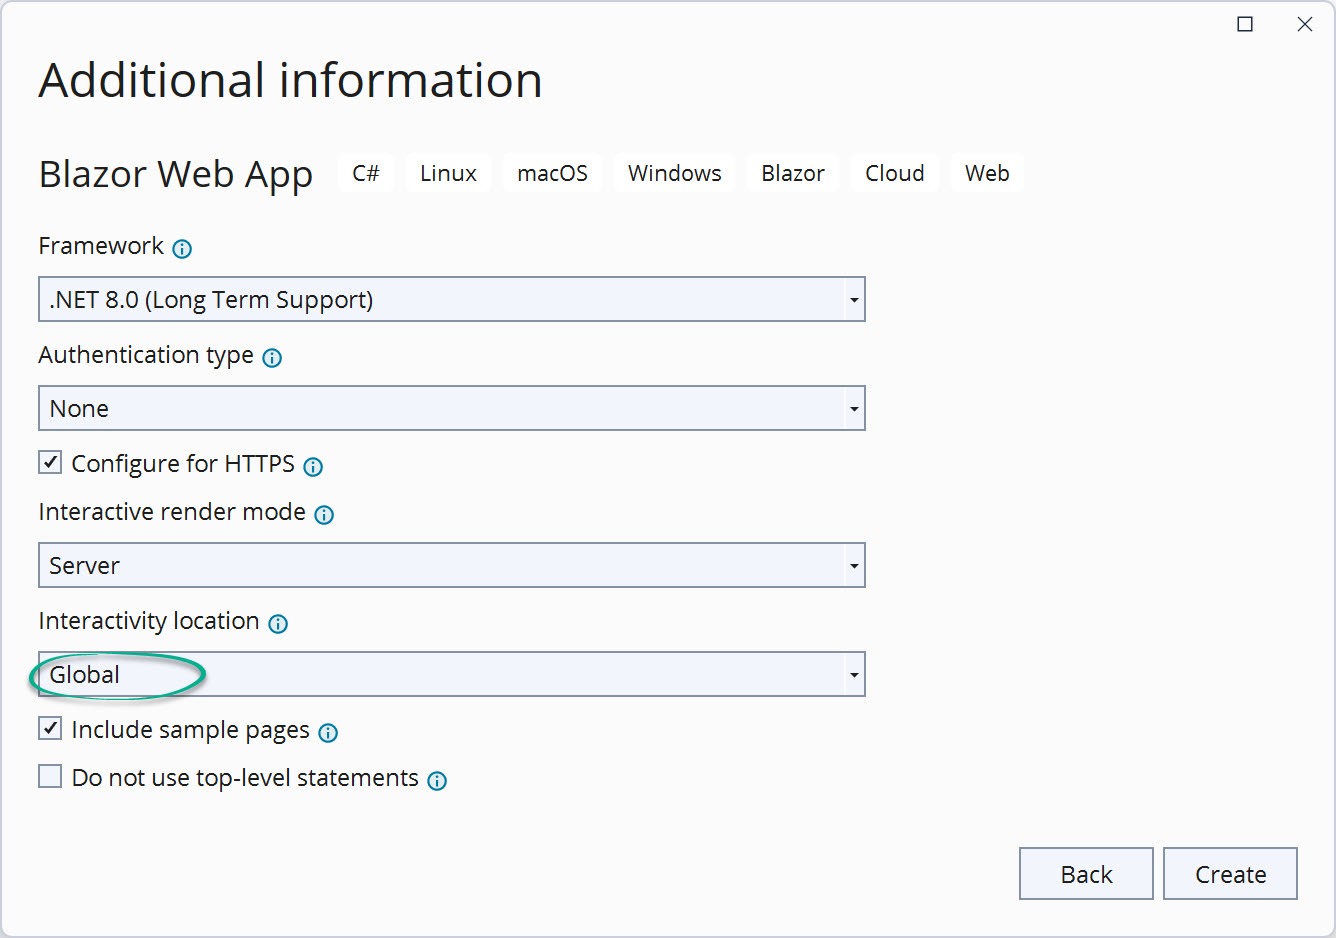Screen dimensions: 1336x938
Task: Click the C# tag
Action: (x=366, y=173)
